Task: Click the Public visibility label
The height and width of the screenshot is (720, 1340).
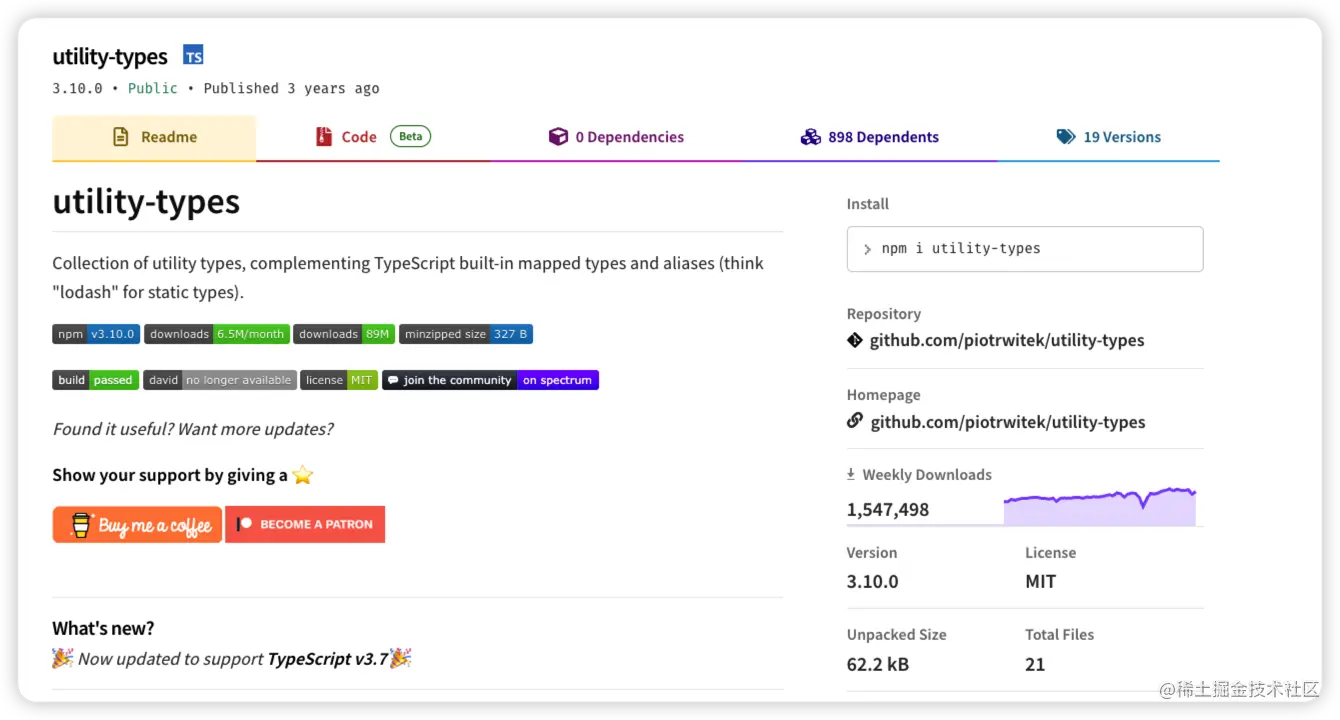Action: (153, 88)
